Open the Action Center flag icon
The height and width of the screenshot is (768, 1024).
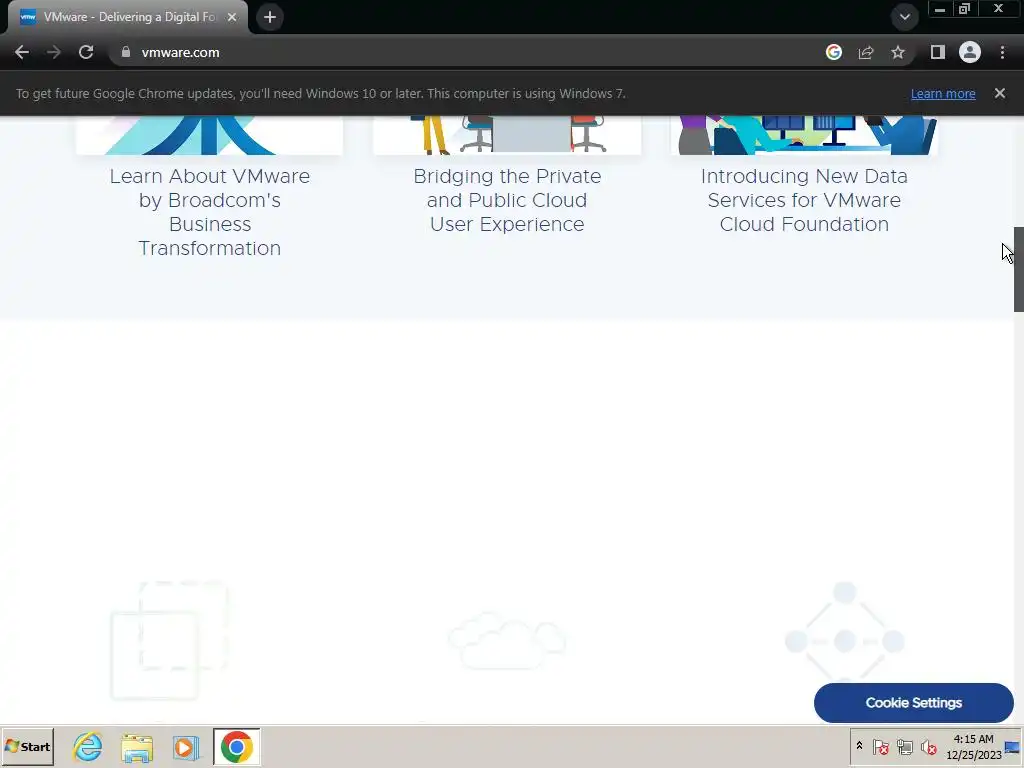click(880, 746)
